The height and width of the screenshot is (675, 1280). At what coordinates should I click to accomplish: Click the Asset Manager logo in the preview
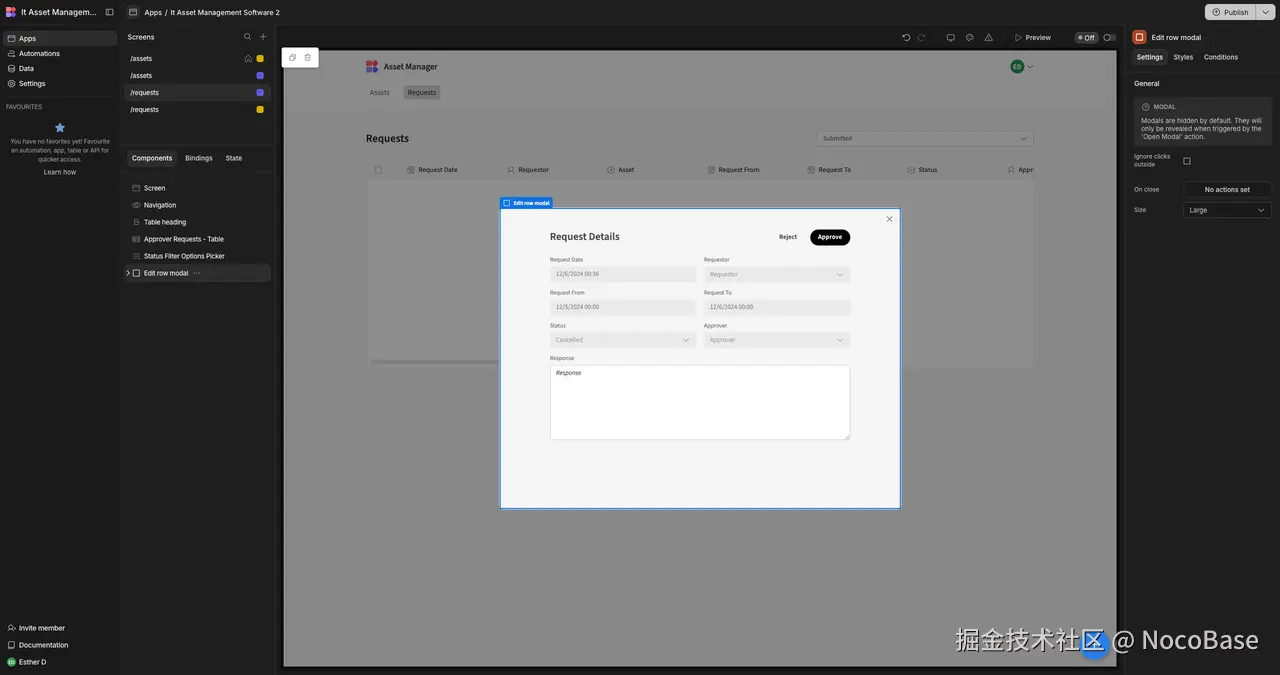click(372, 67)
